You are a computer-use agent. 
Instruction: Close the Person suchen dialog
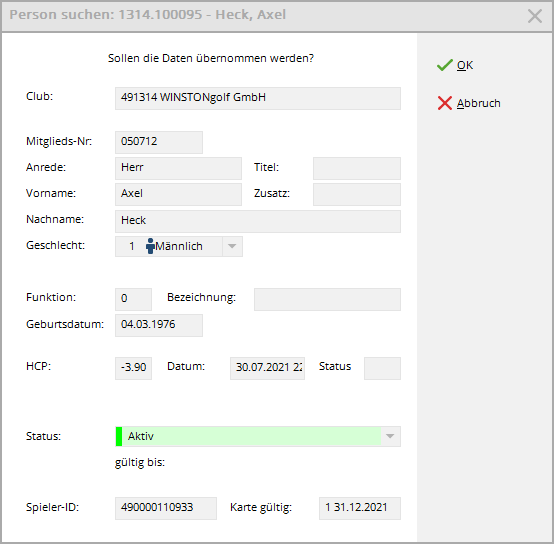point(535,16)
